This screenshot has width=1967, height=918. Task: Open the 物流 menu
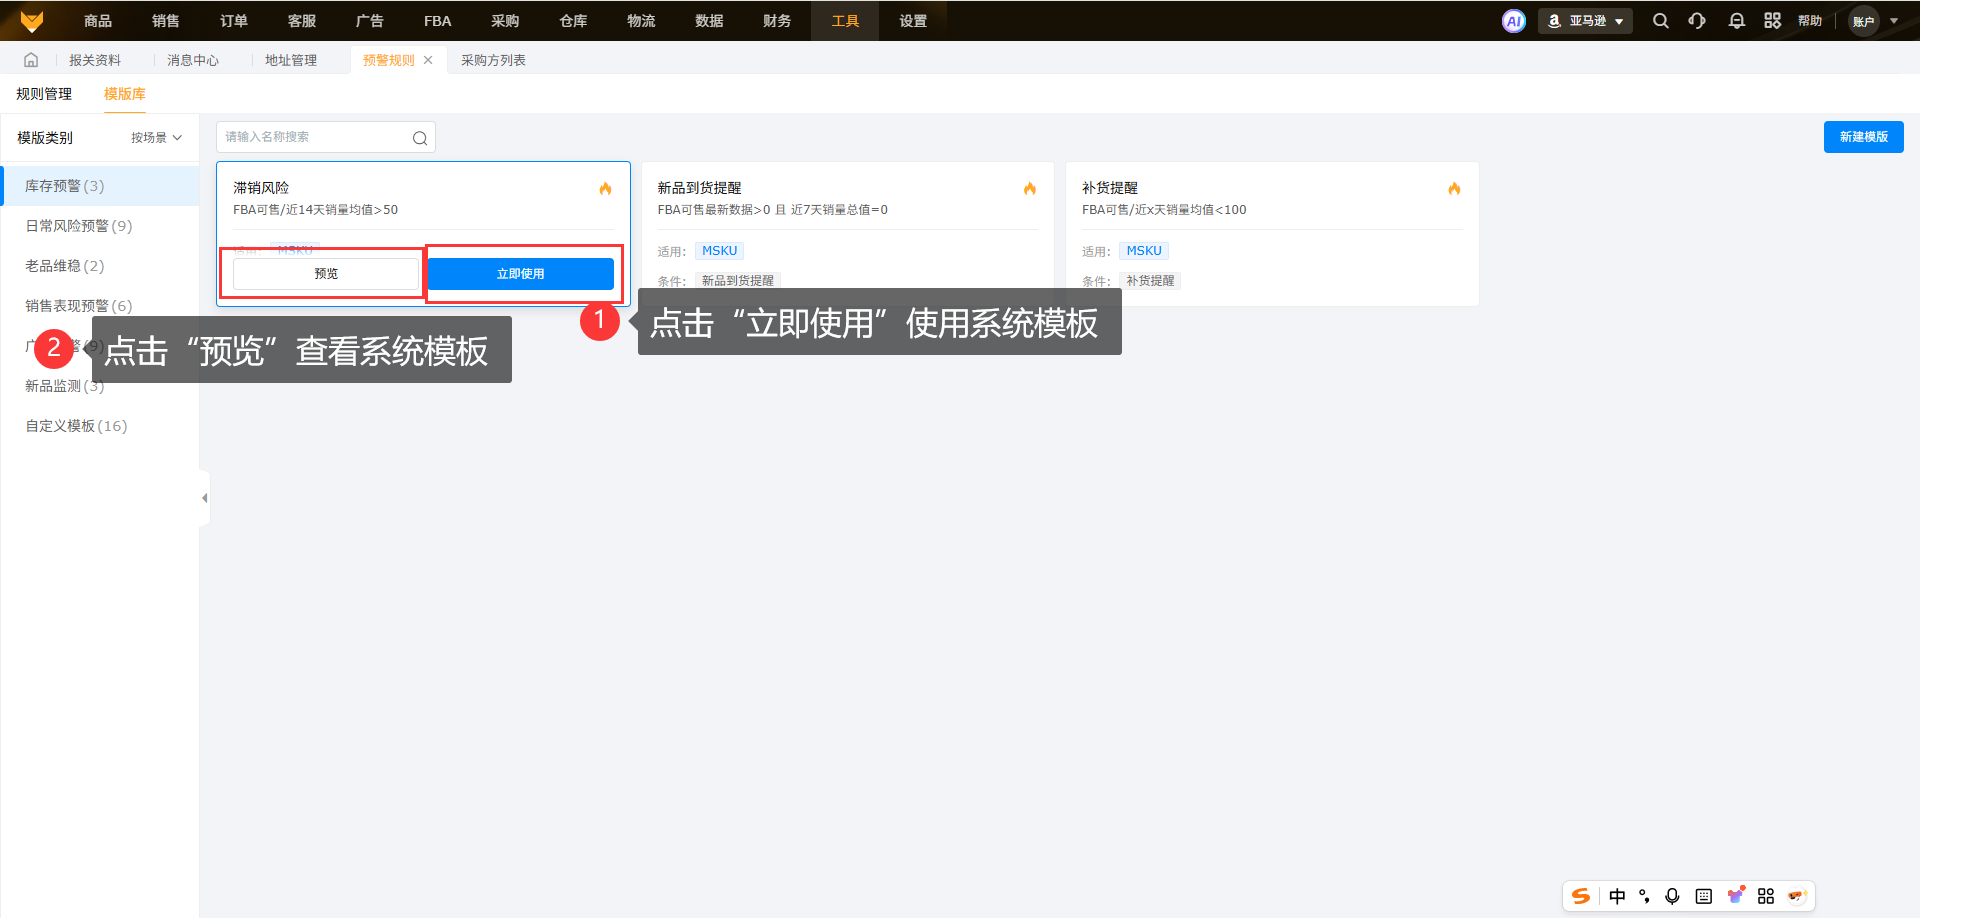click(642, 21)
